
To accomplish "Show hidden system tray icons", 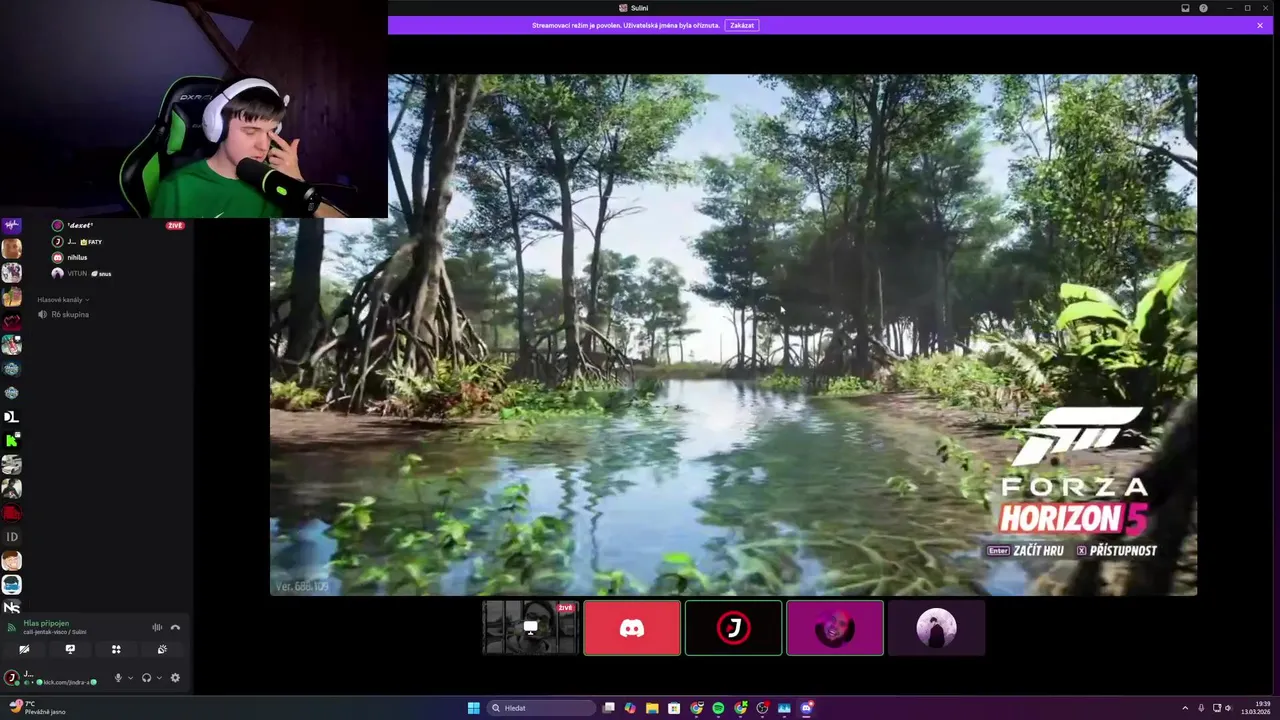I will pyautogui.click(x=1186, y=708).
